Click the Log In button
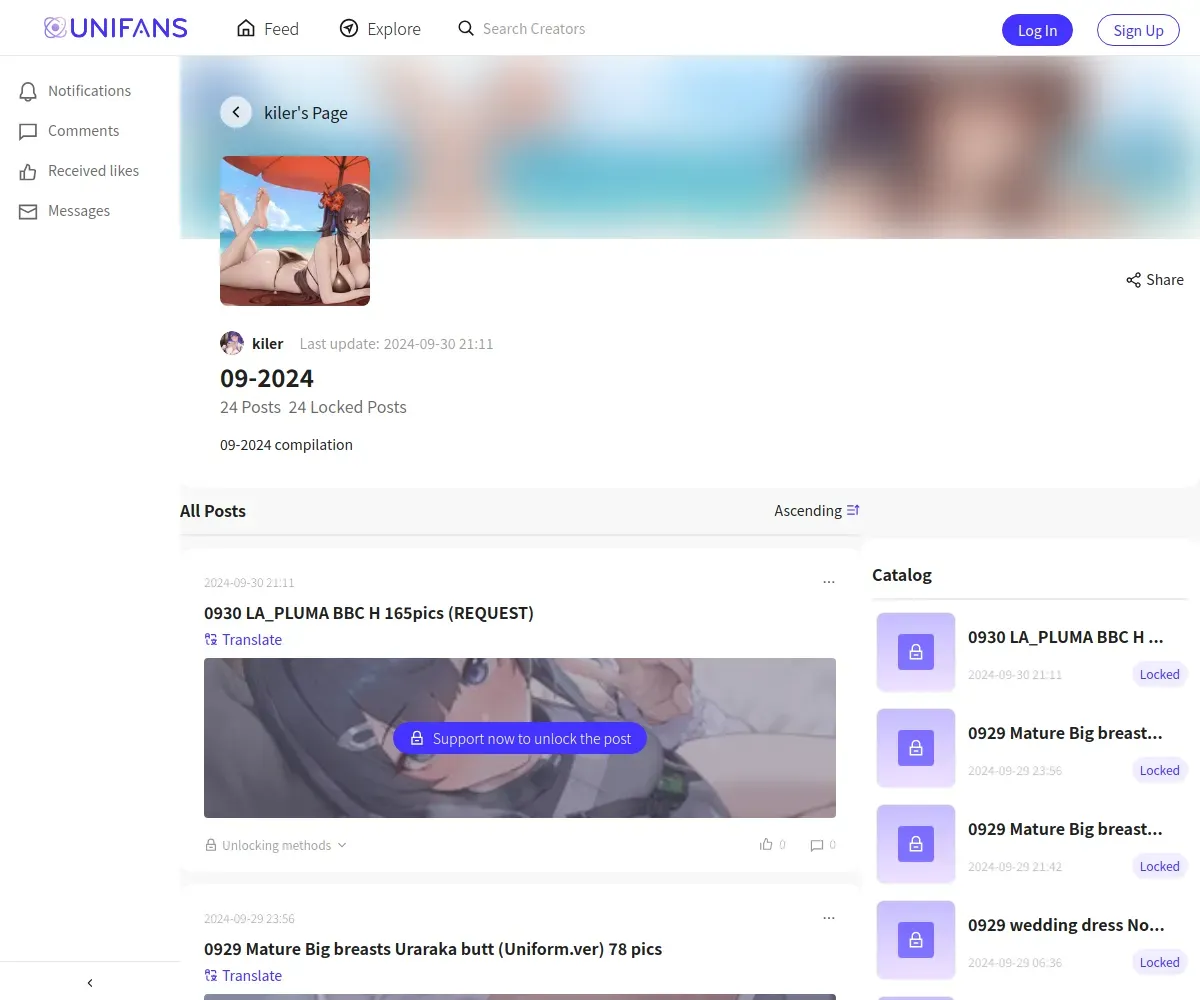1200x1000 pixels. coord(1037,30)
